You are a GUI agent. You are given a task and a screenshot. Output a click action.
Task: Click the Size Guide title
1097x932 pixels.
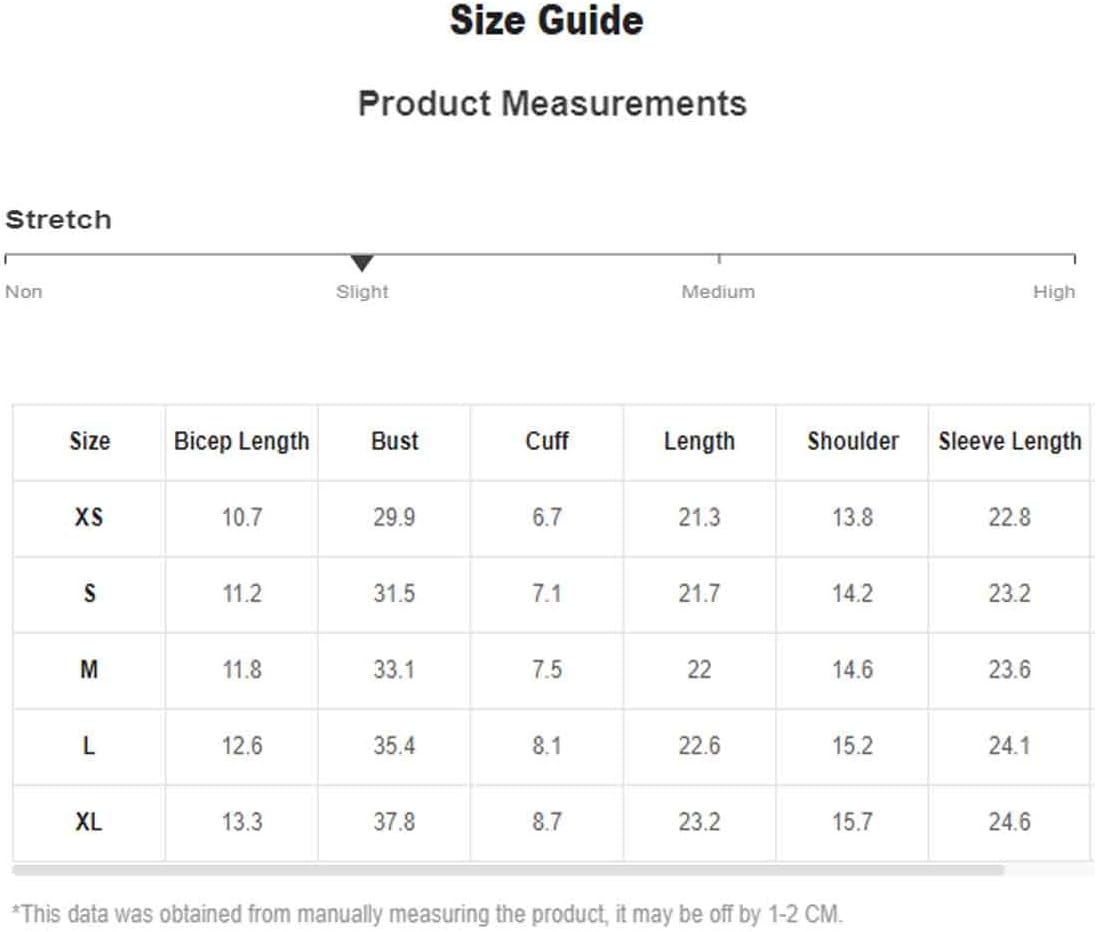[x=546, y=20]
